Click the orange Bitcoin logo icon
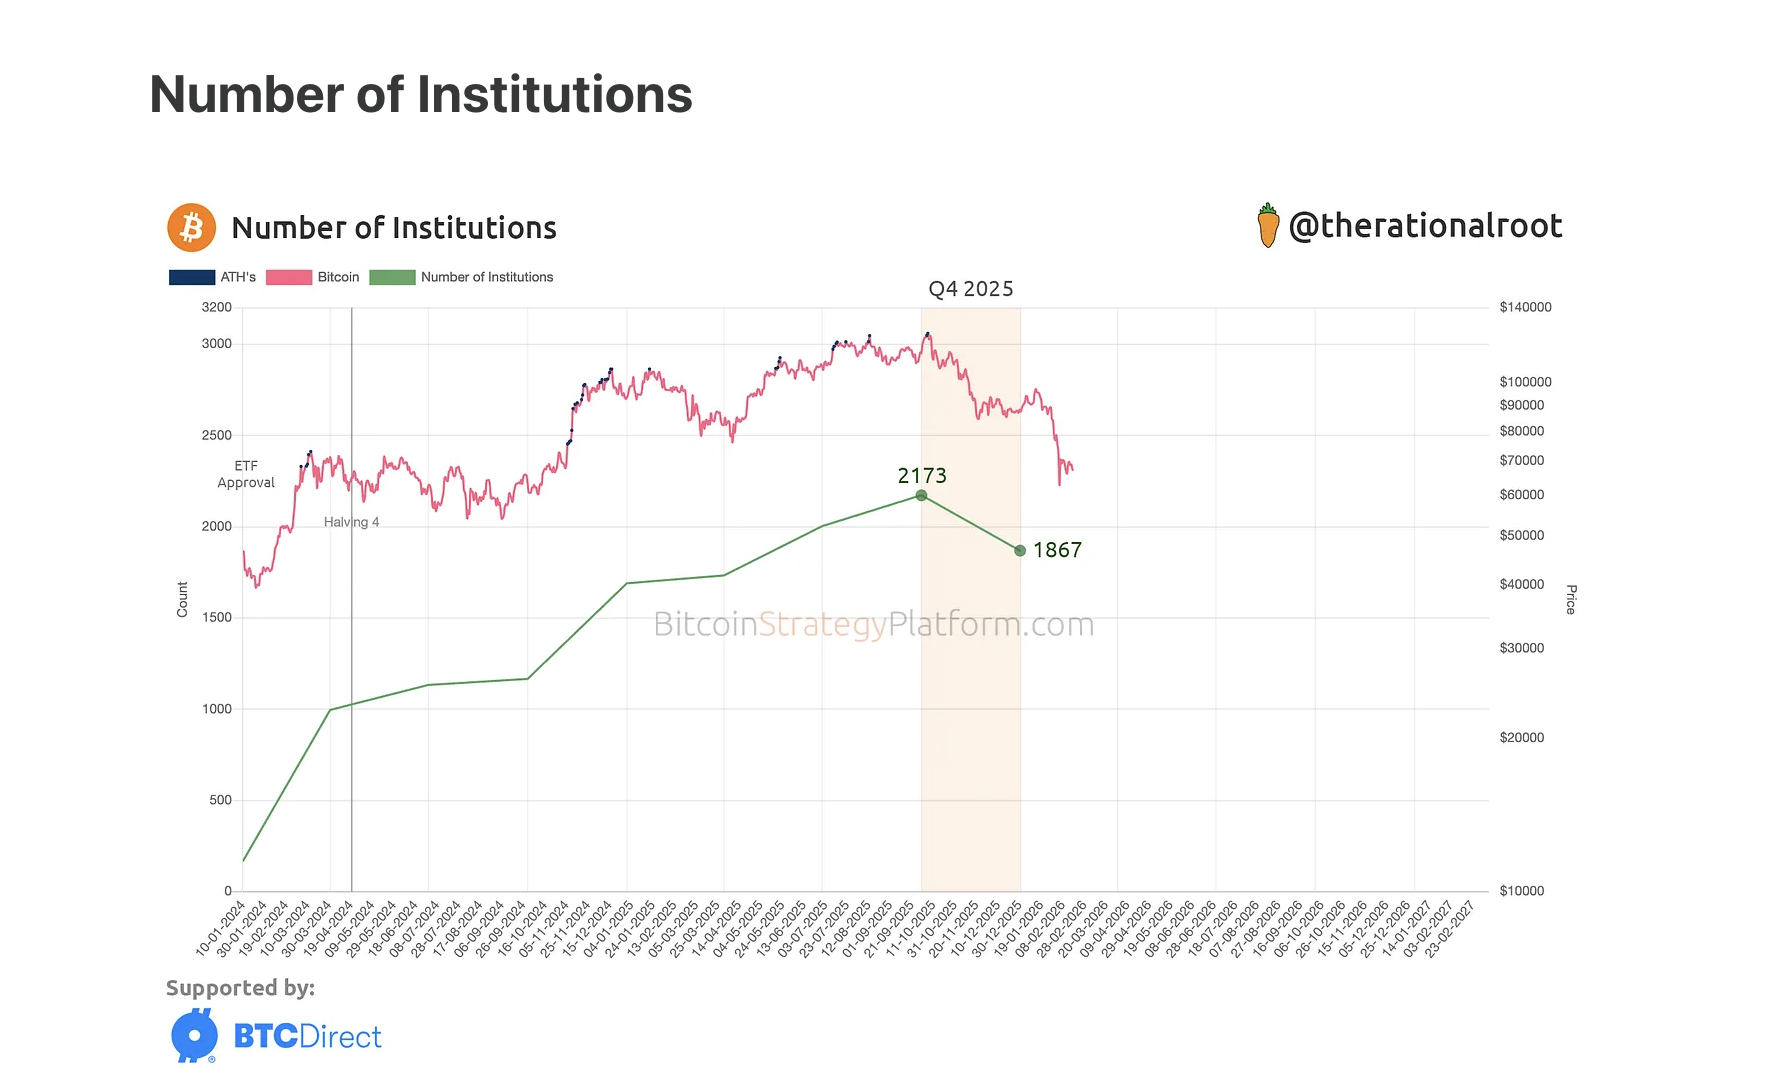1766x1084 pixels. [191, 228]
